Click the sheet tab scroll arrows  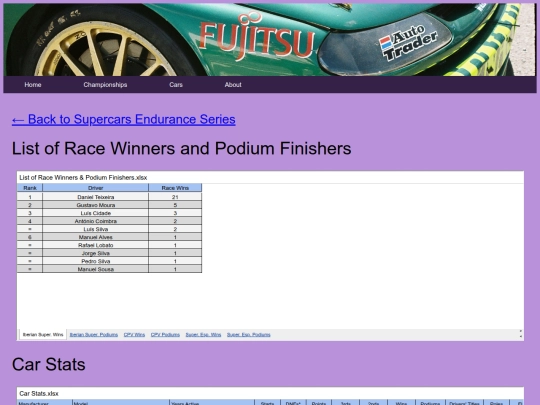click(x=520, y=334)
